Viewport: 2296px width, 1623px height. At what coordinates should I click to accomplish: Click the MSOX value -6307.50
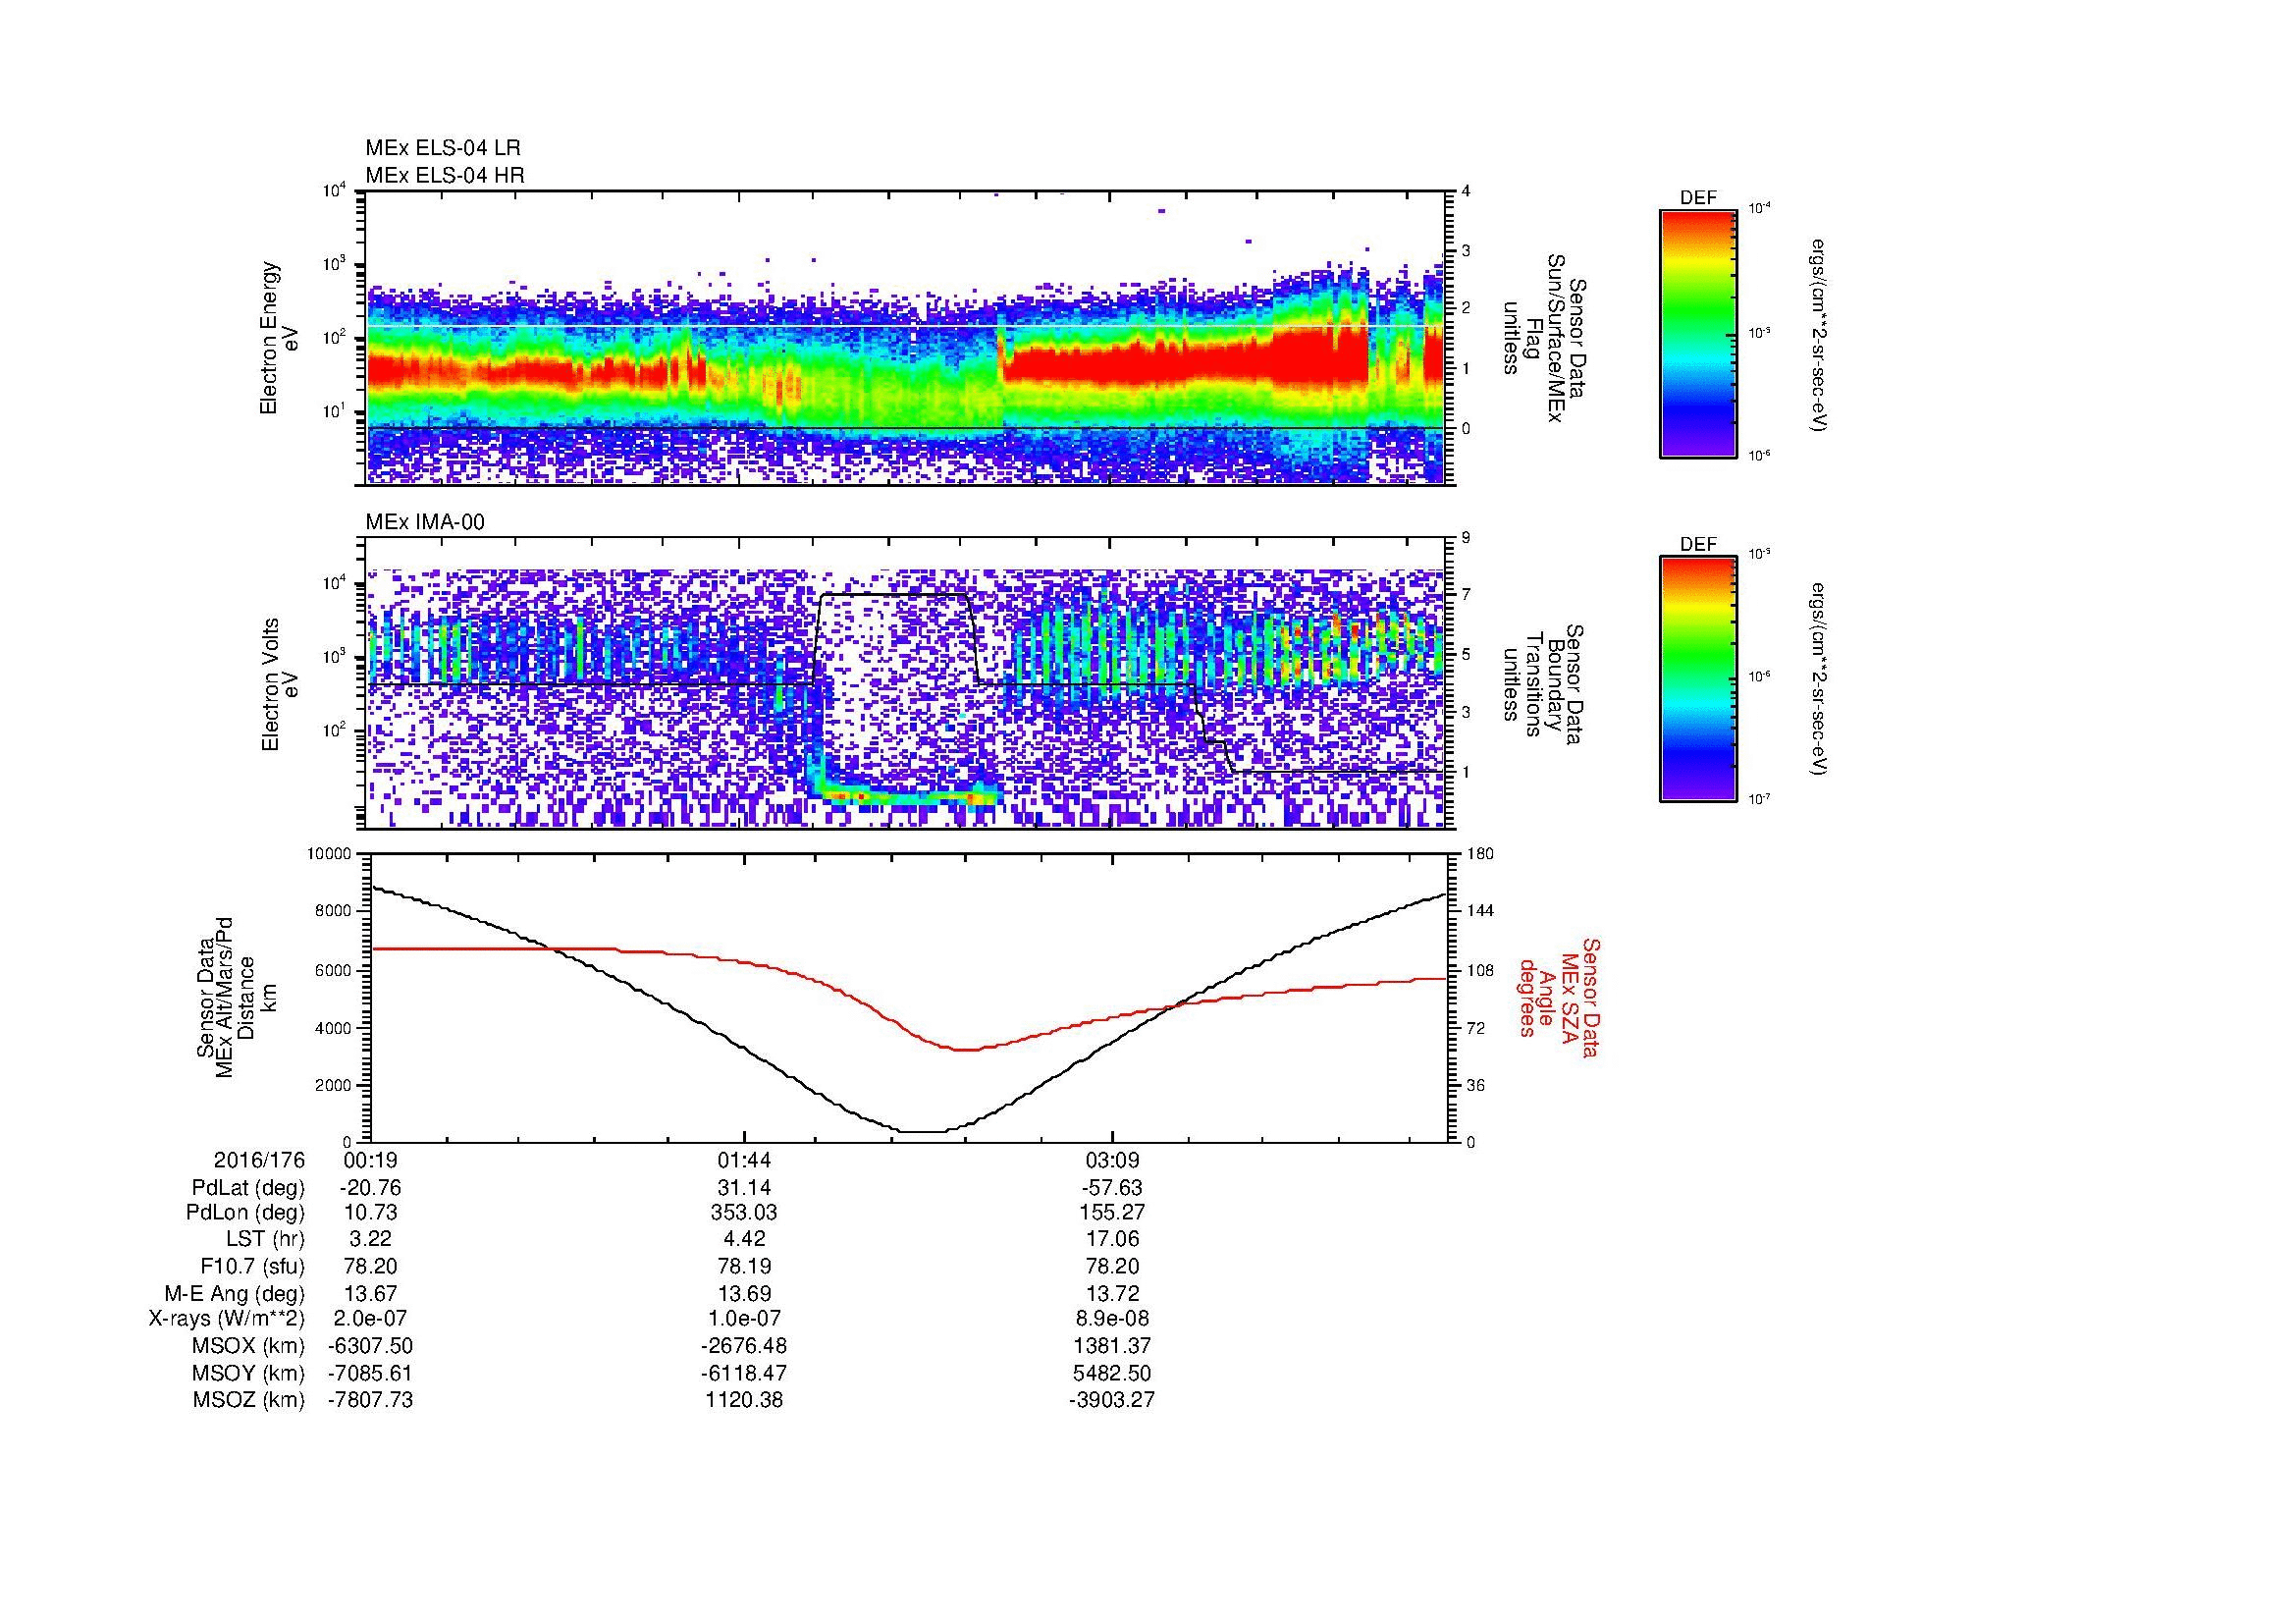[x=370, y=1346]
